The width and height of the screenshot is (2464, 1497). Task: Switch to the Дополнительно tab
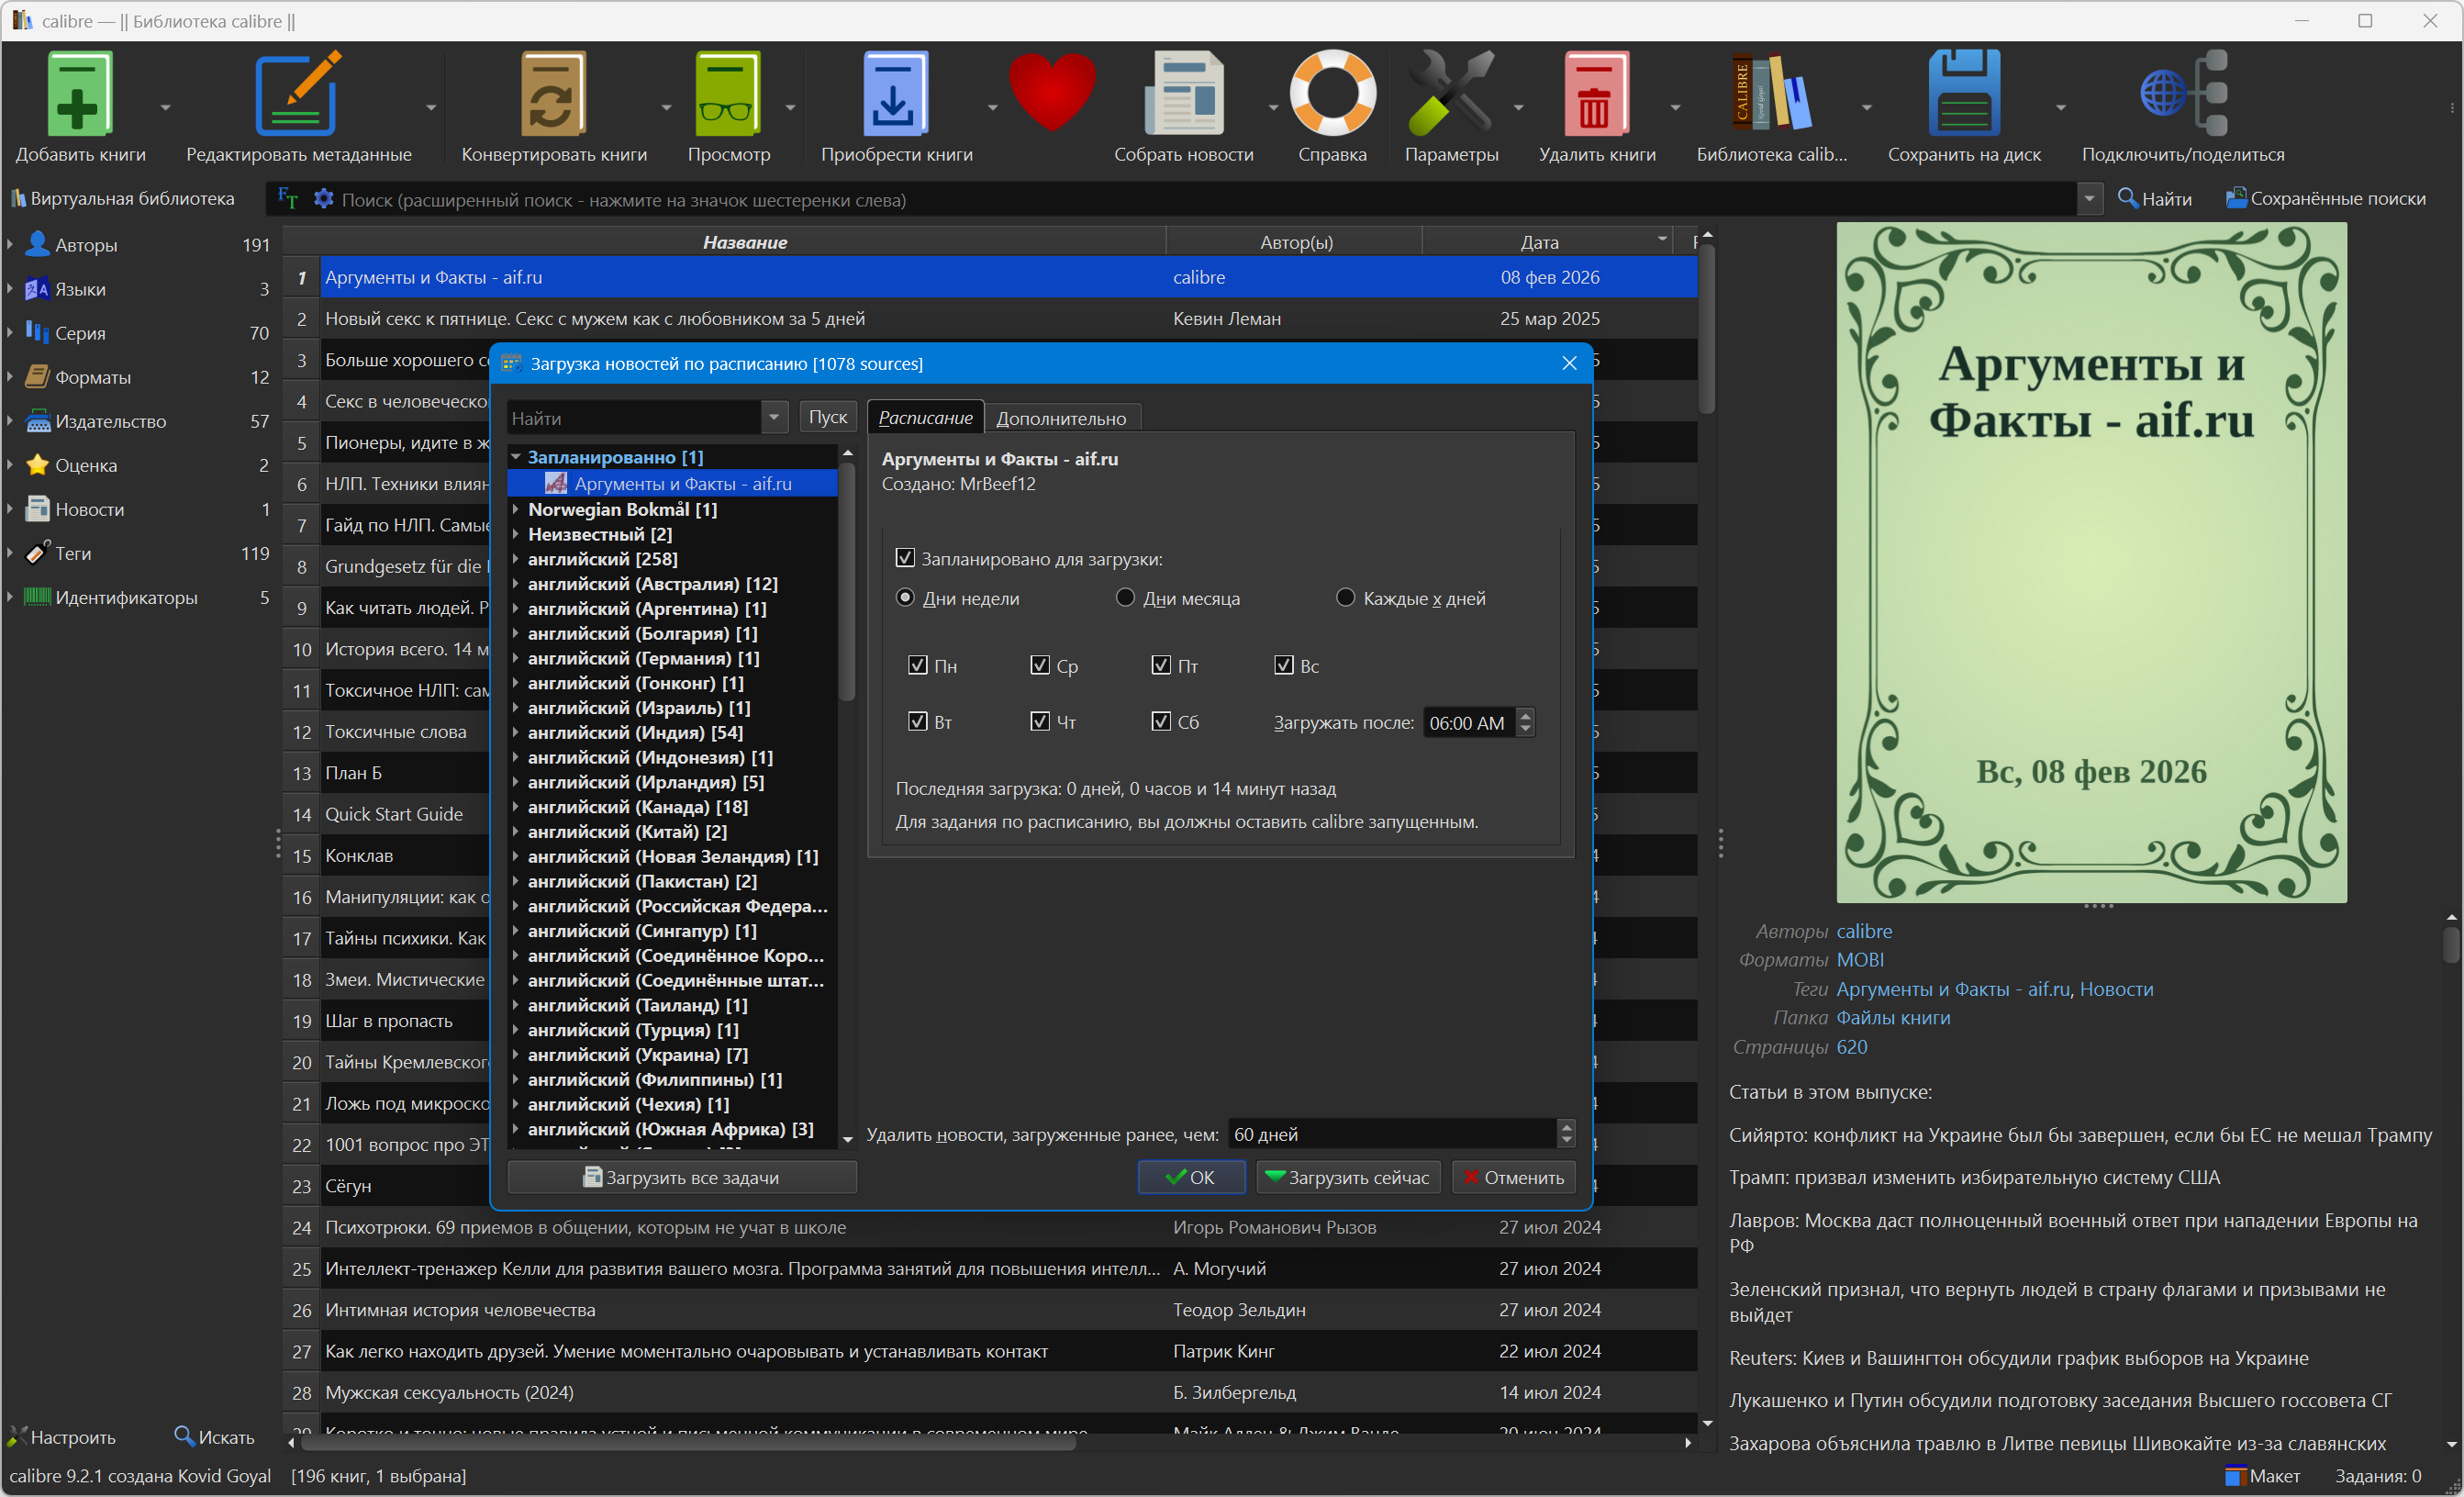[x=1060, y=418]
